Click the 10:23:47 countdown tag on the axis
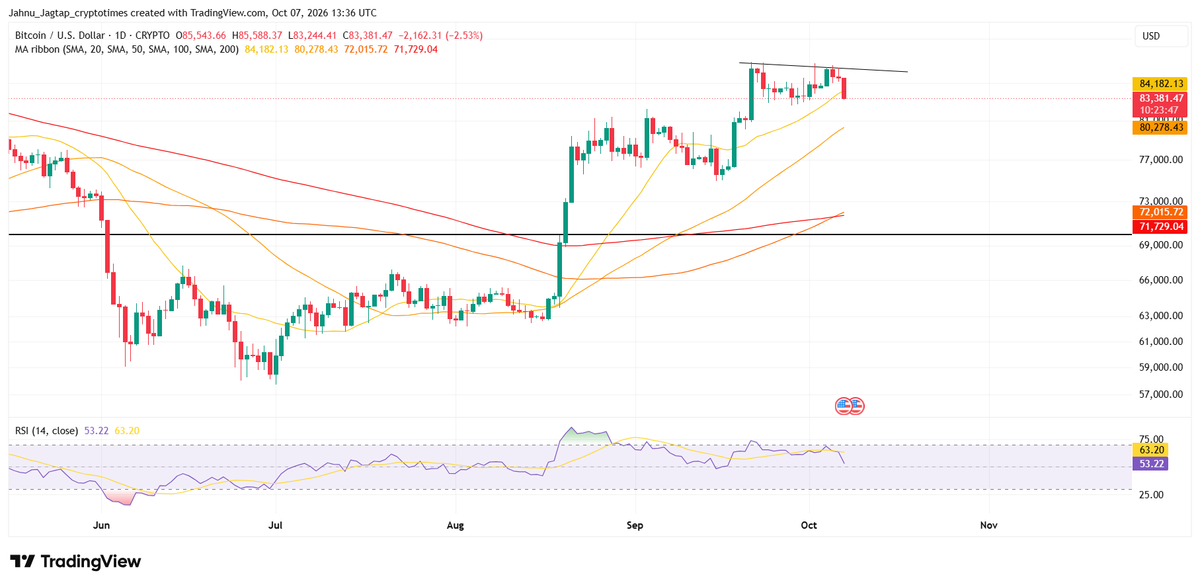Viewport: 1200px width, 586px height. [x=1161, y=111]
